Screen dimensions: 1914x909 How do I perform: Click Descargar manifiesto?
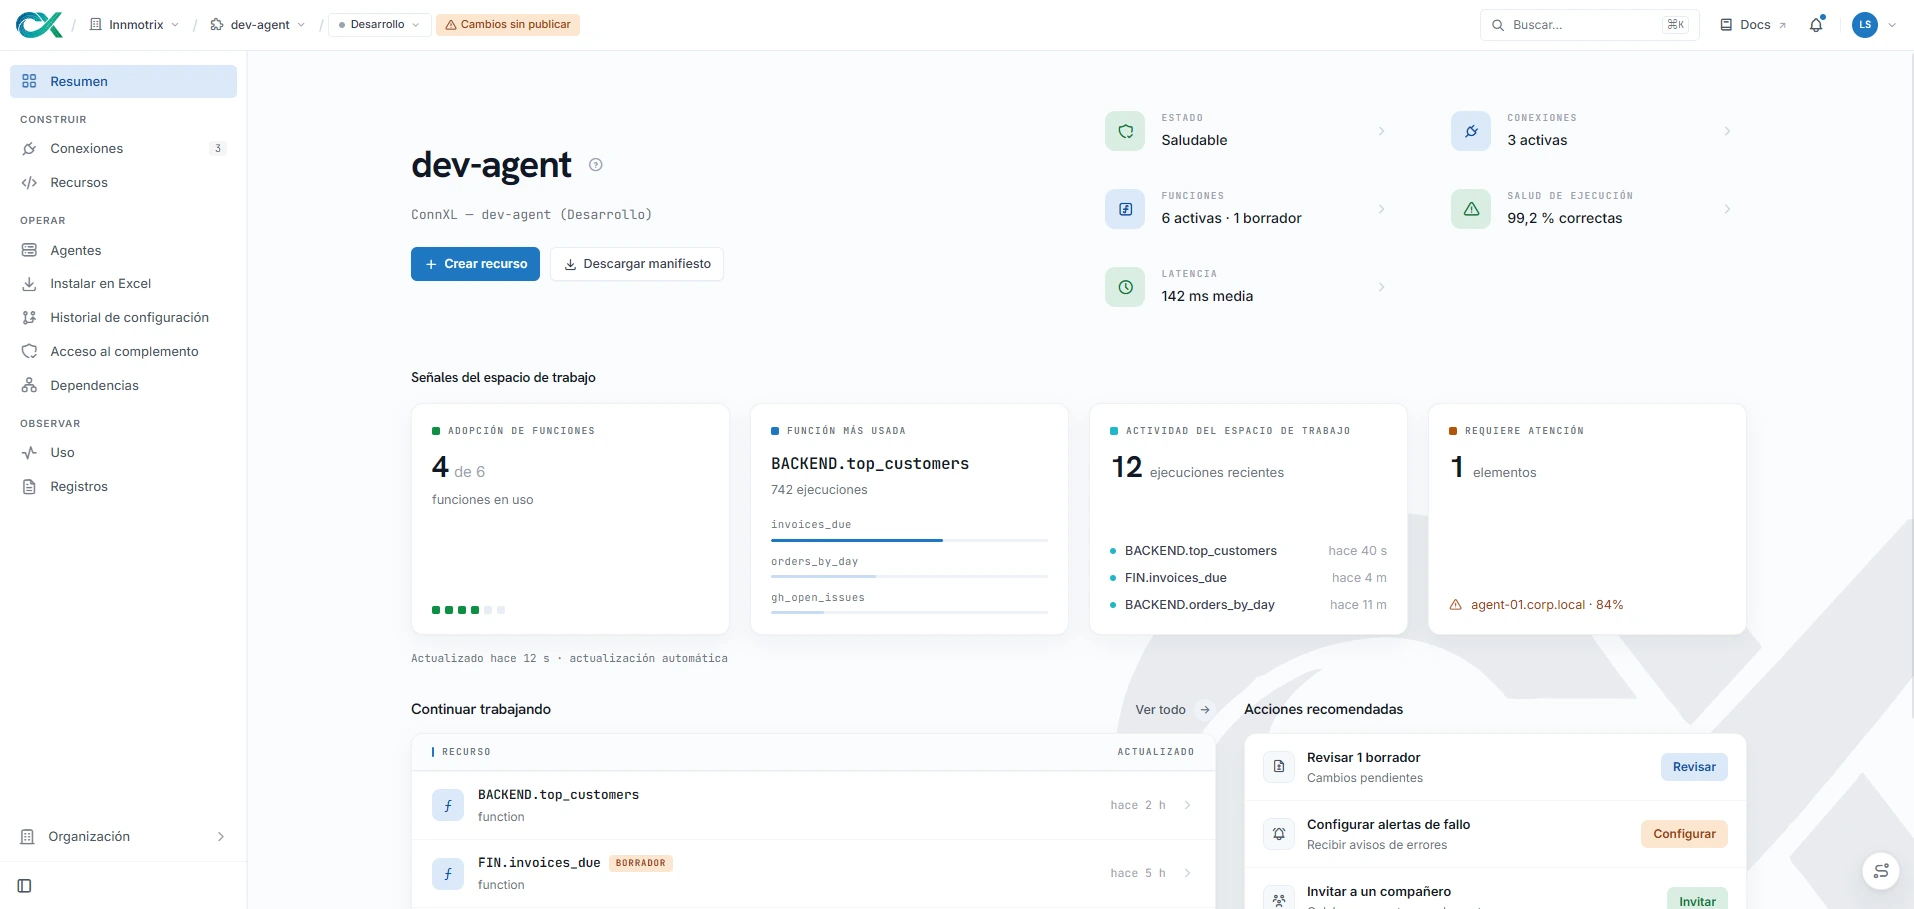(637, 264)
